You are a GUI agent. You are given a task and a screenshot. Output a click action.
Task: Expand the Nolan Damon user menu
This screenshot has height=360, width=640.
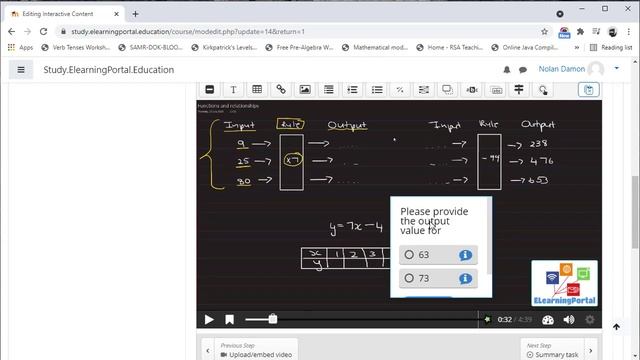pos(617,69)
